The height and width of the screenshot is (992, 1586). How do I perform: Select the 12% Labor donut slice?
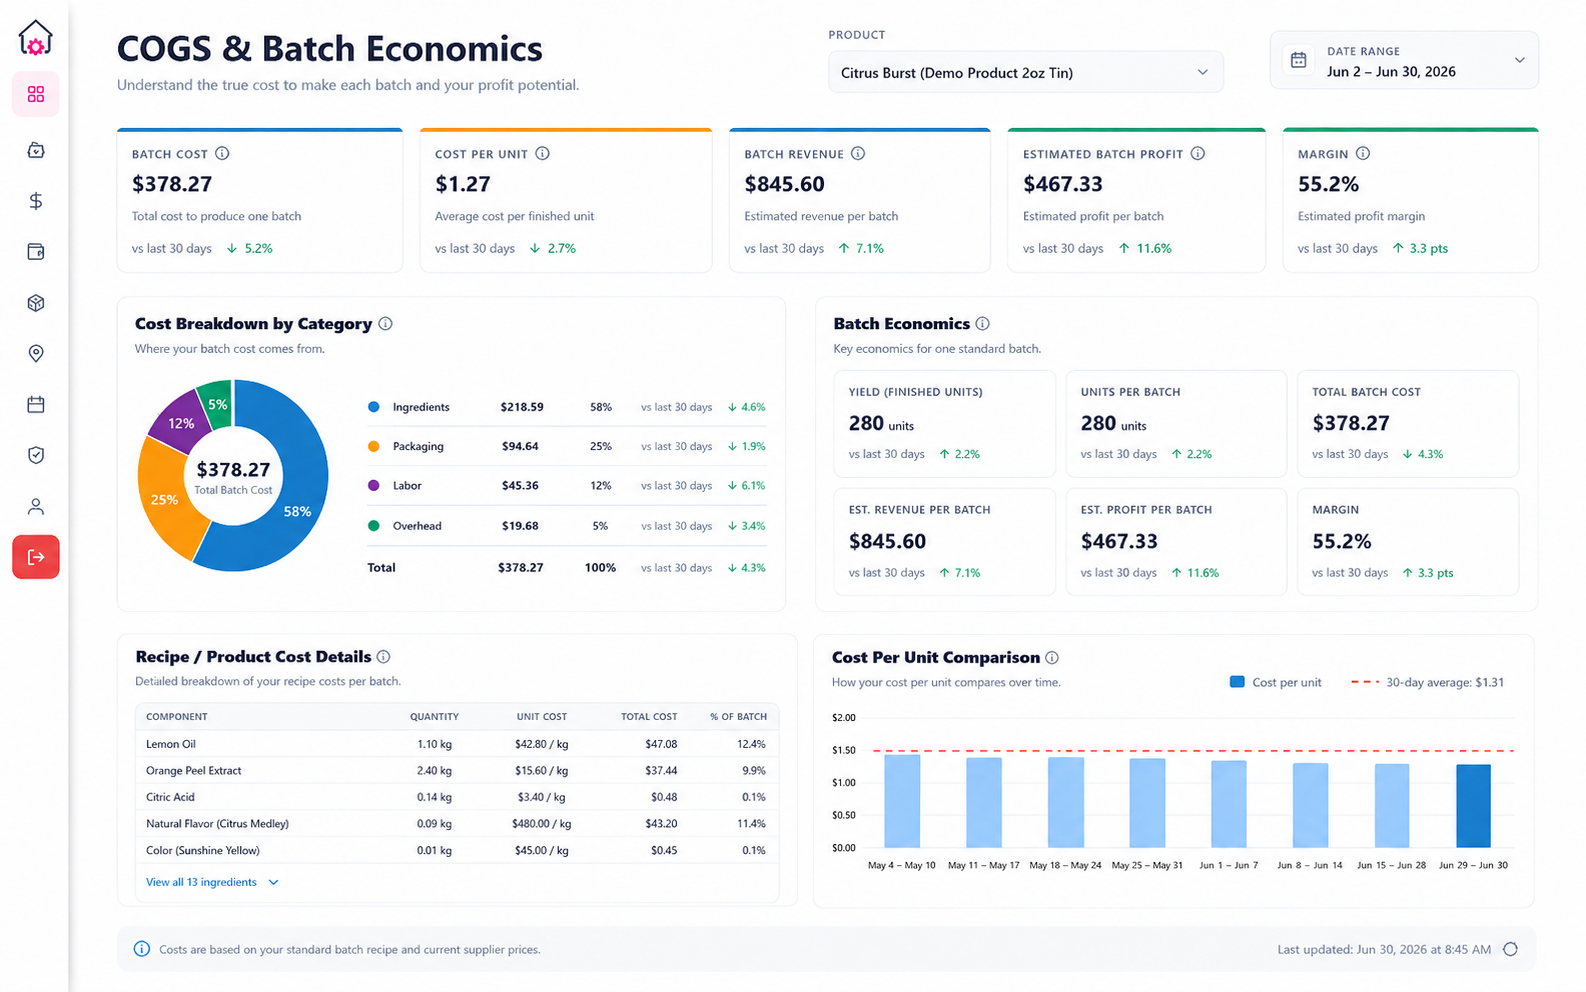coord(180,423)
